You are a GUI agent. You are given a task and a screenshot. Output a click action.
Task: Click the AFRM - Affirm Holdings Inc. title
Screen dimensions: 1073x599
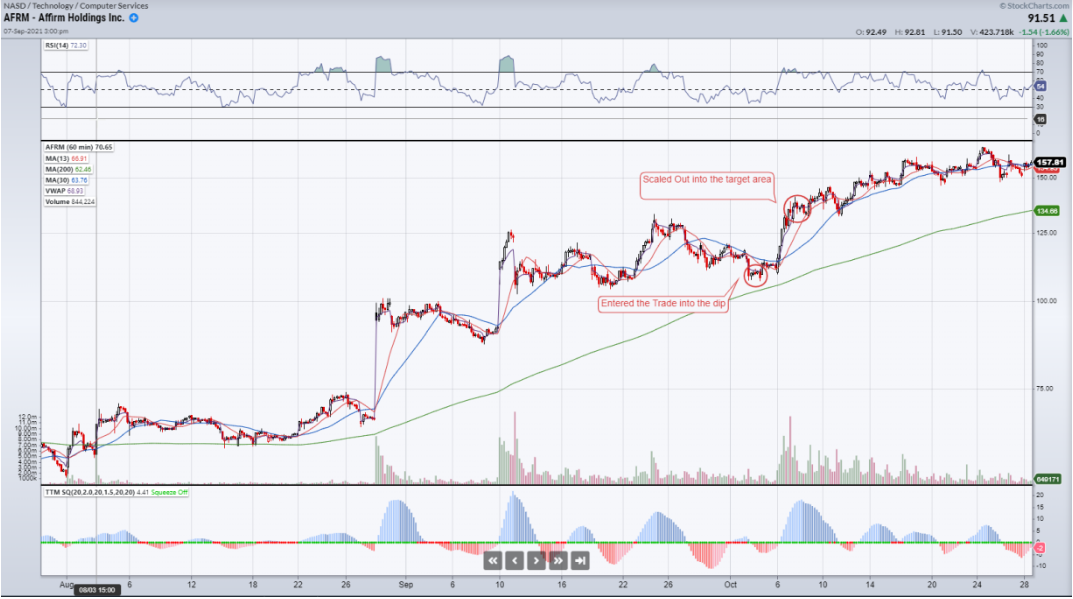coord(64,18)
